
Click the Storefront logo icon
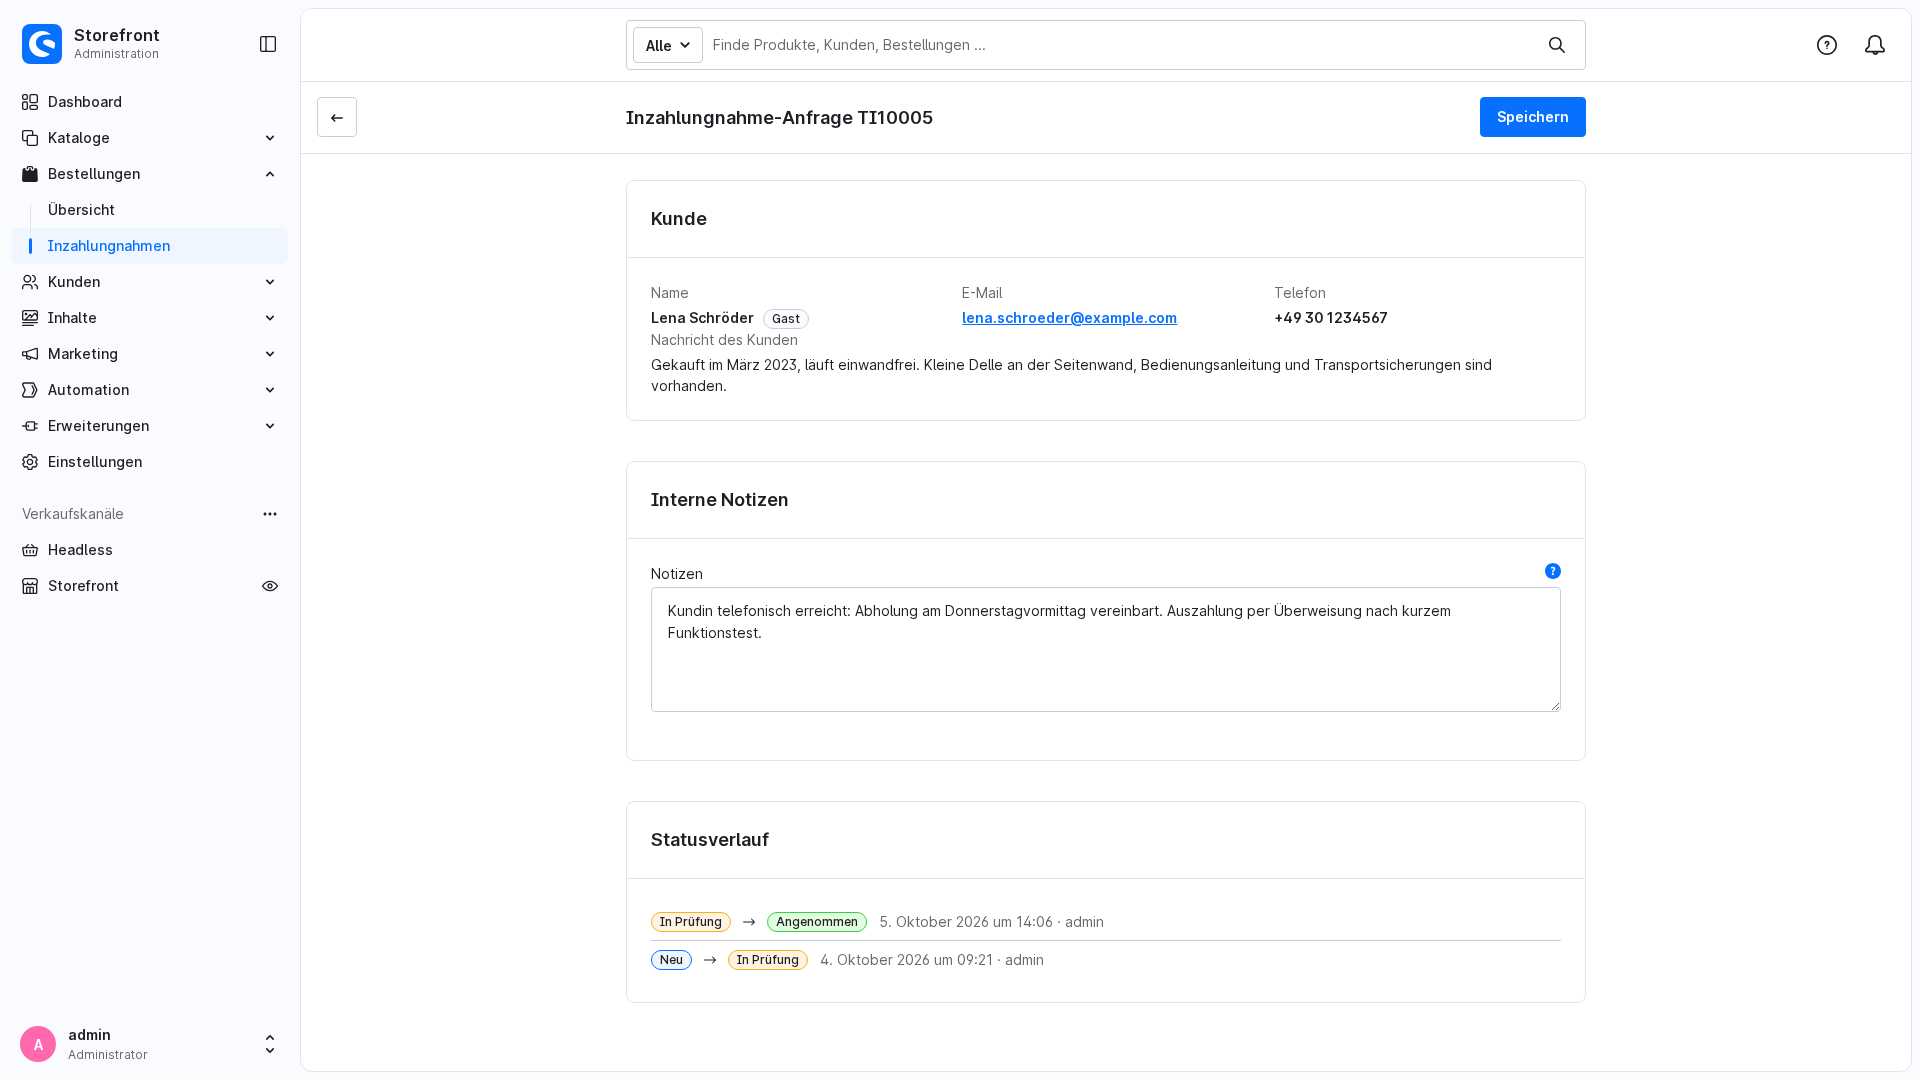click(42, 44)
